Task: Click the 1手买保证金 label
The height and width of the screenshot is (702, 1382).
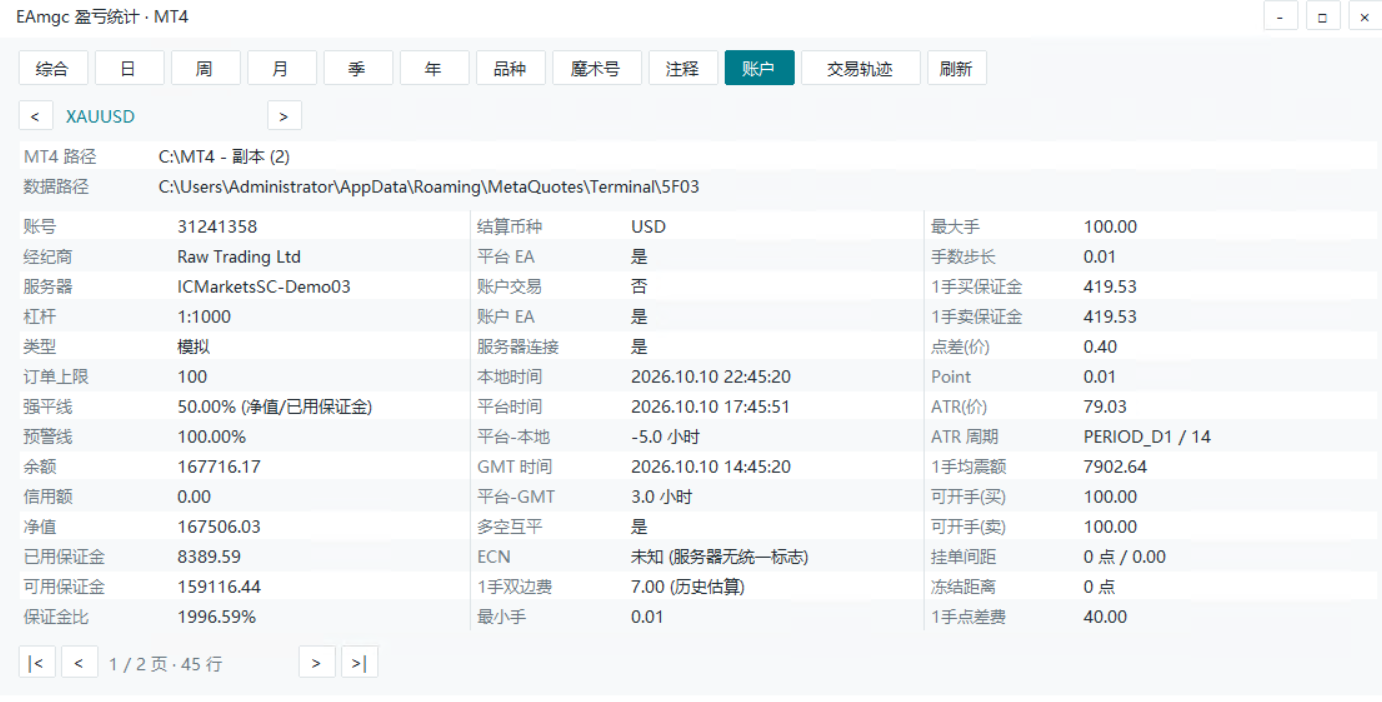Action: click(x=977, y=287)
